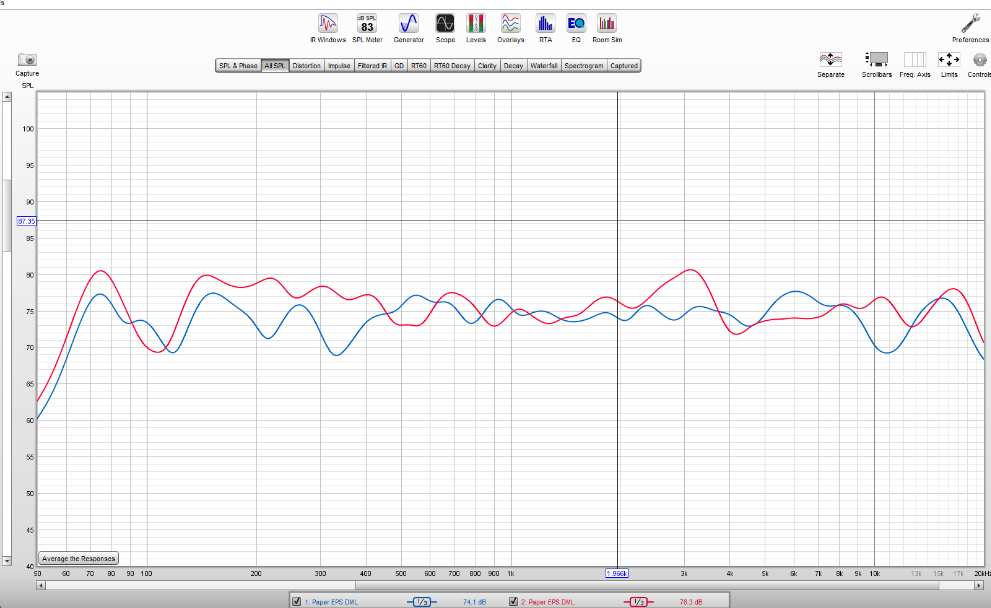
Task: Open graph Limits icon
Action: (x=949, y=64)
